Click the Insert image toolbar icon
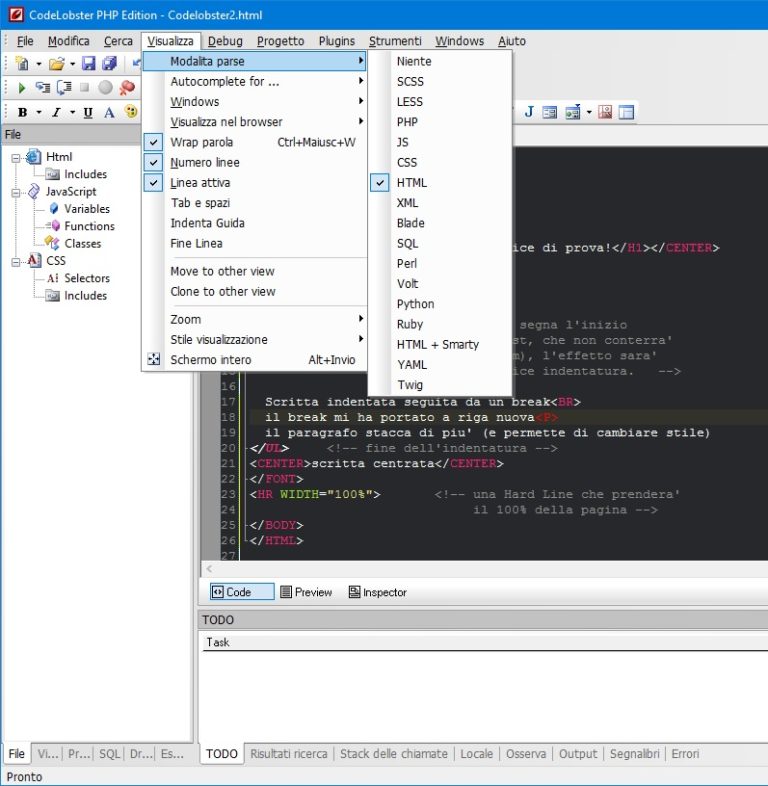Viewport: 768px width, 786px height. pyautogui.click(x=605, y=112)
